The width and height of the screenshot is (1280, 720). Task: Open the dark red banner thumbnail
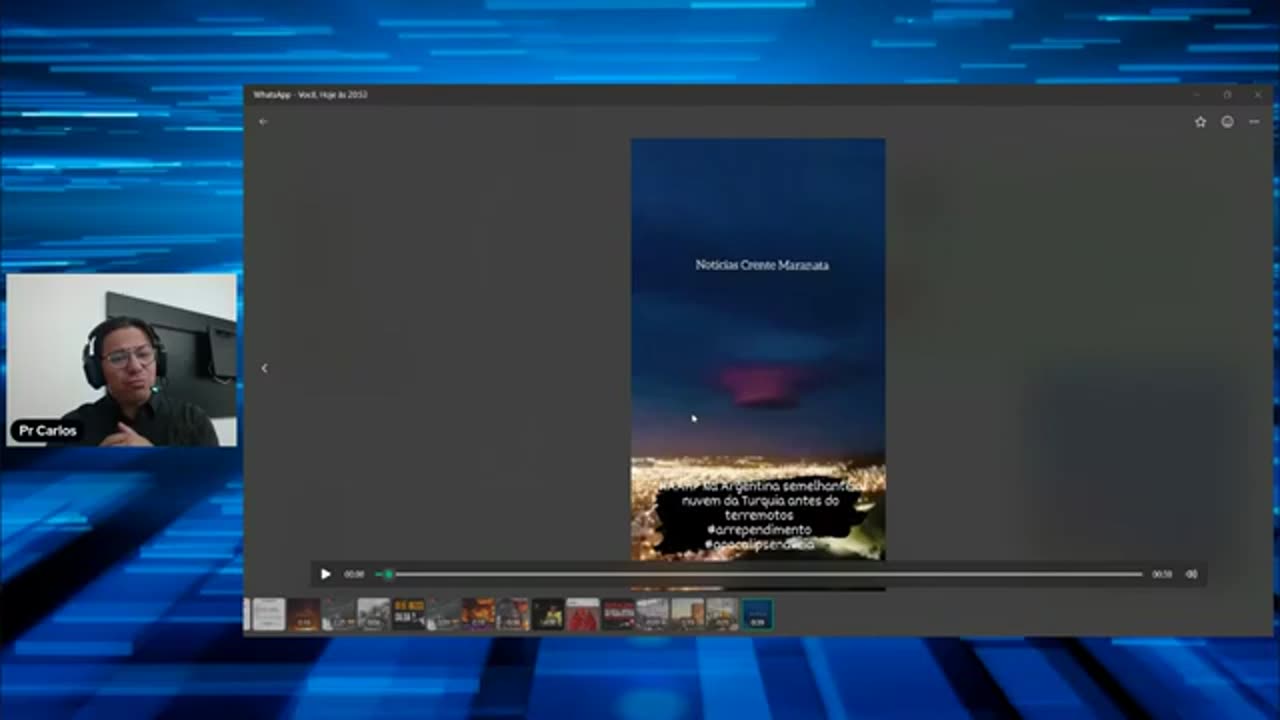point(618,614)
